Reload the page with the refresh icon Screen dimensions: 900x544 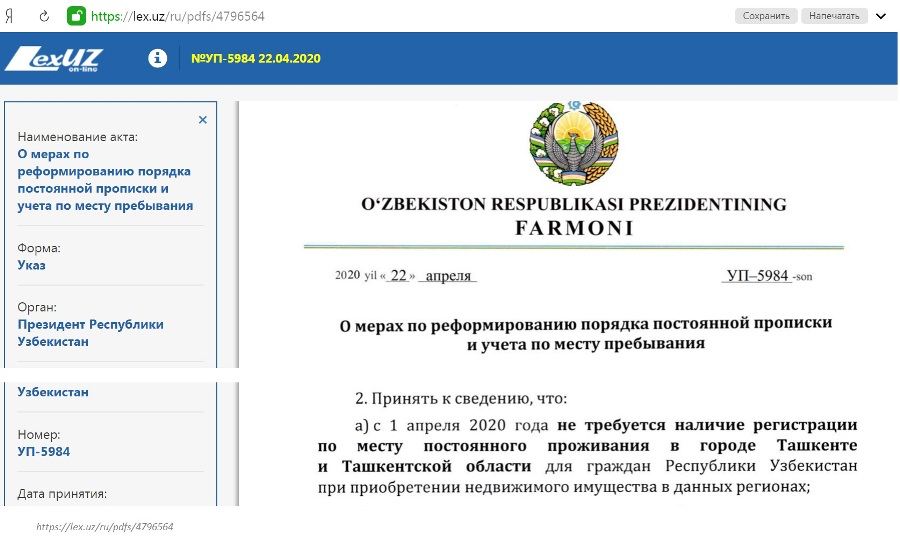[43, 16]
